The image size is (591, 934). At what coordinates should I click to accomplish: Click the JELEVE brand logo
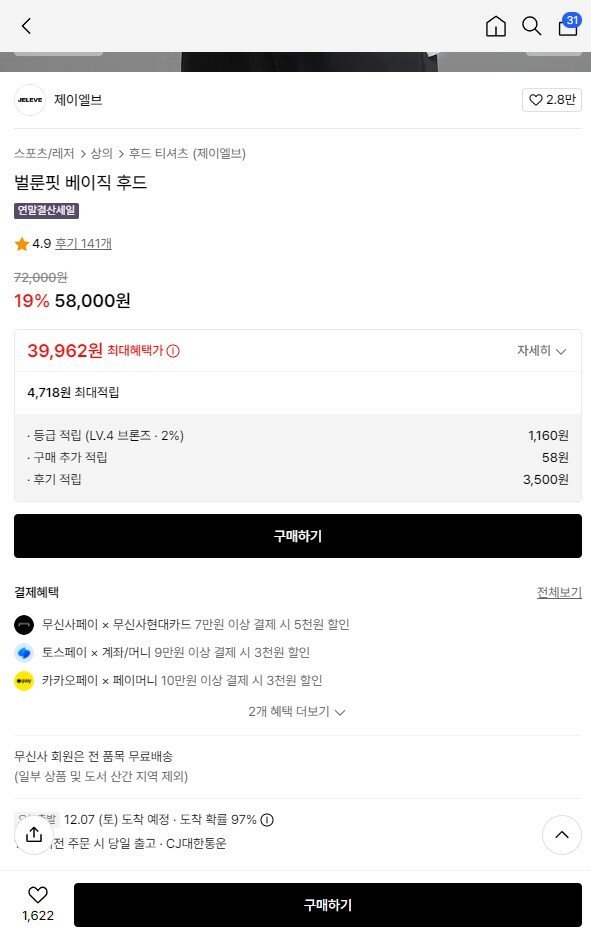30,100
